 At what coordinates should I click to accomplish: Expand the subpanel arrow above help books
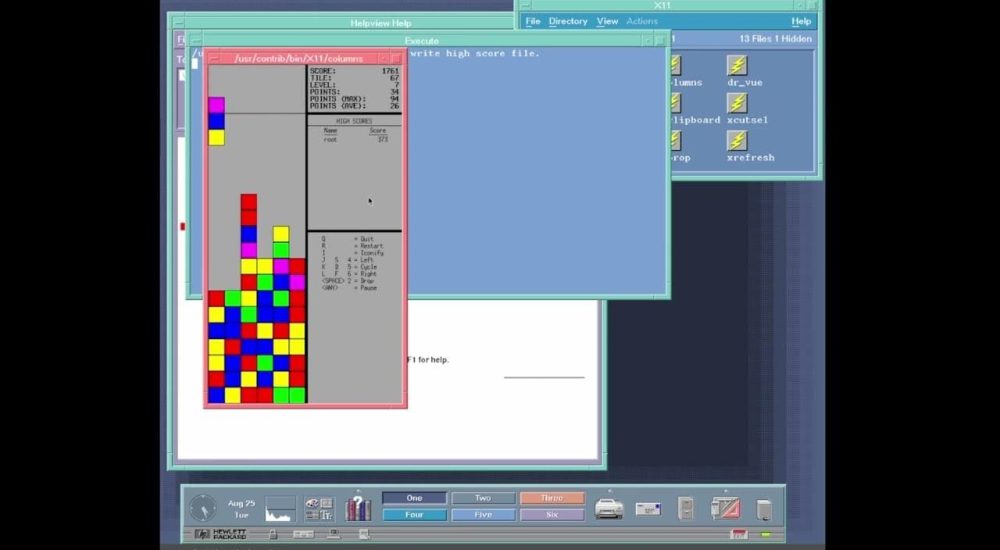click(358, 490)
